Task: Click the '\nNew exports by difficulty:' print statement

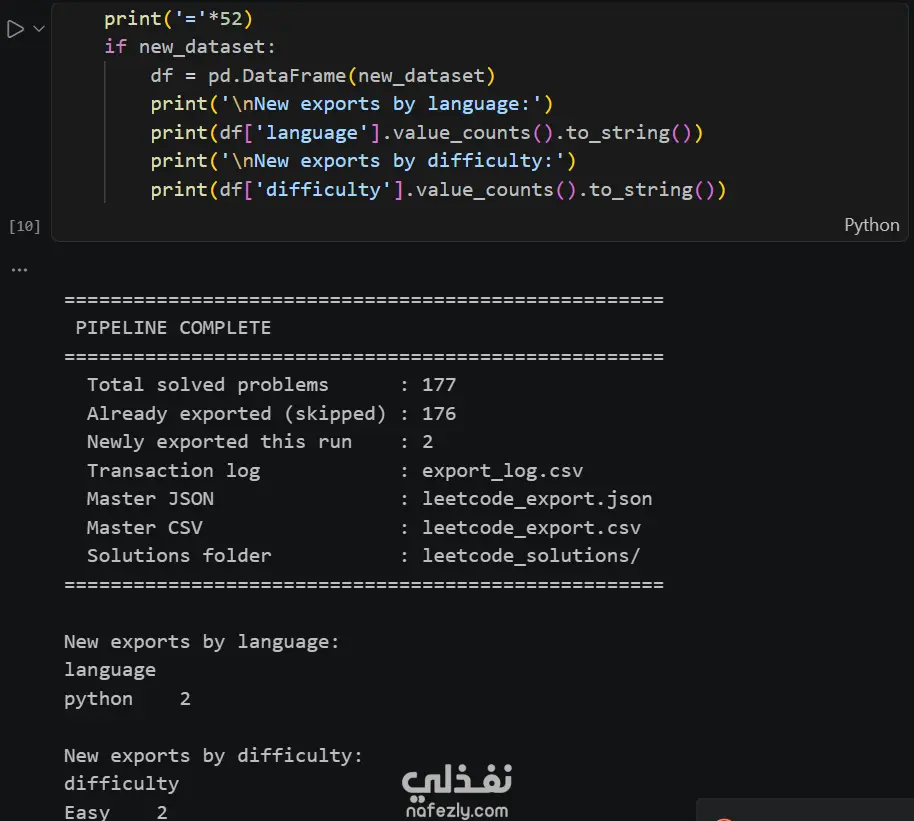Action: [x=363, y=161]
